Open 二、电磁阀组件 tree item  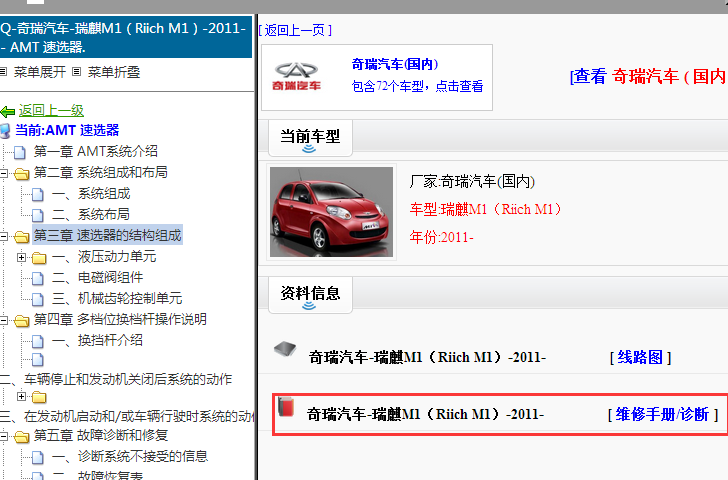click(98, 278)
